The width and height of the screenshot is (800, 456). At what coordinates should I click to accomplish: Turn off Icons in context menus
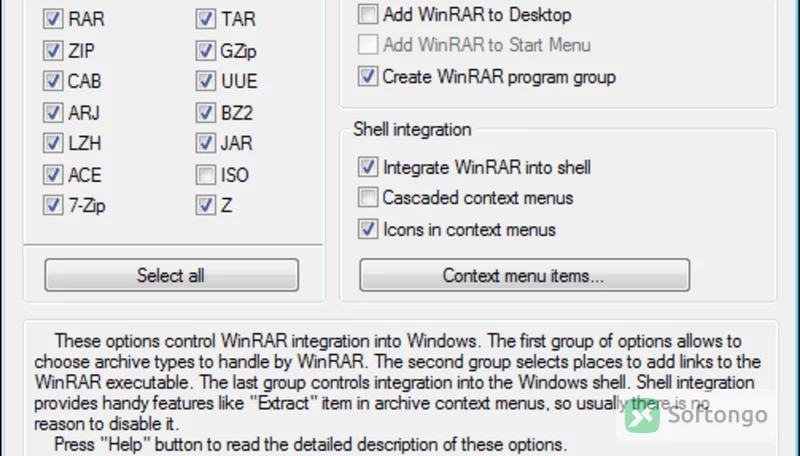368,230
